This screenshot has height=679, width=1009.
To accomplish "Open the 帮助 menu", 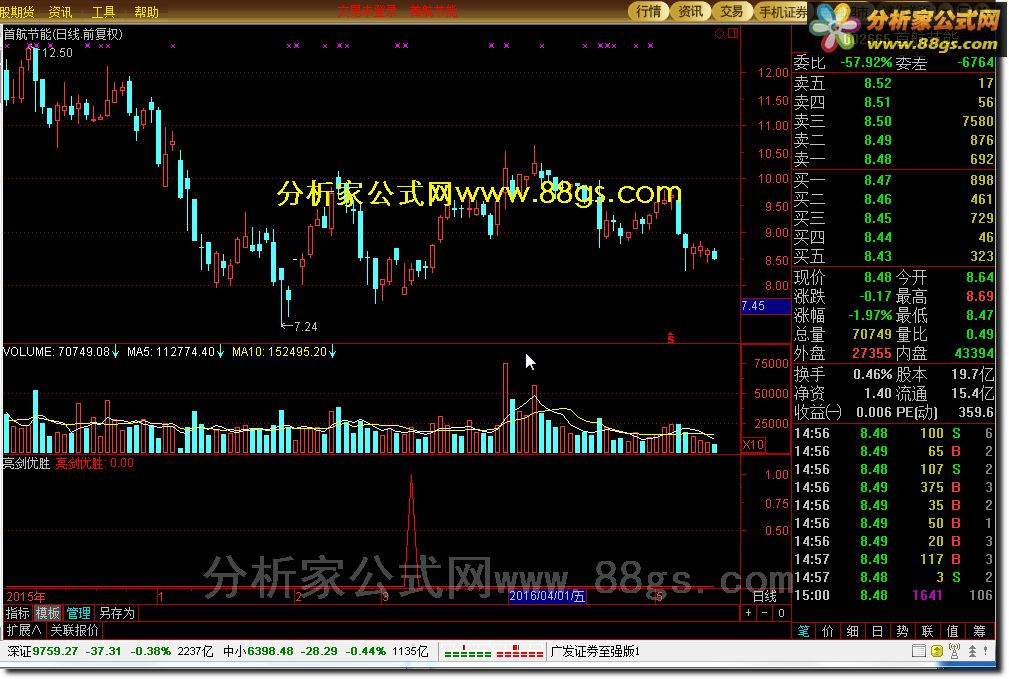I will (146, 12).
